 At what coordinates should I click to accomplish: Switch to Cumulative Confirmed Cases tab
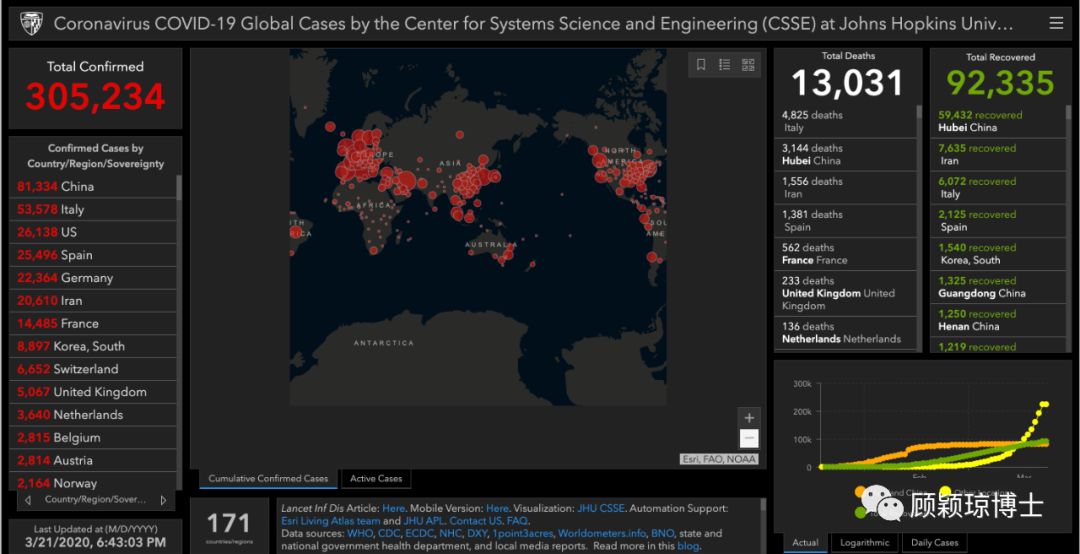[x=268, y=478]
